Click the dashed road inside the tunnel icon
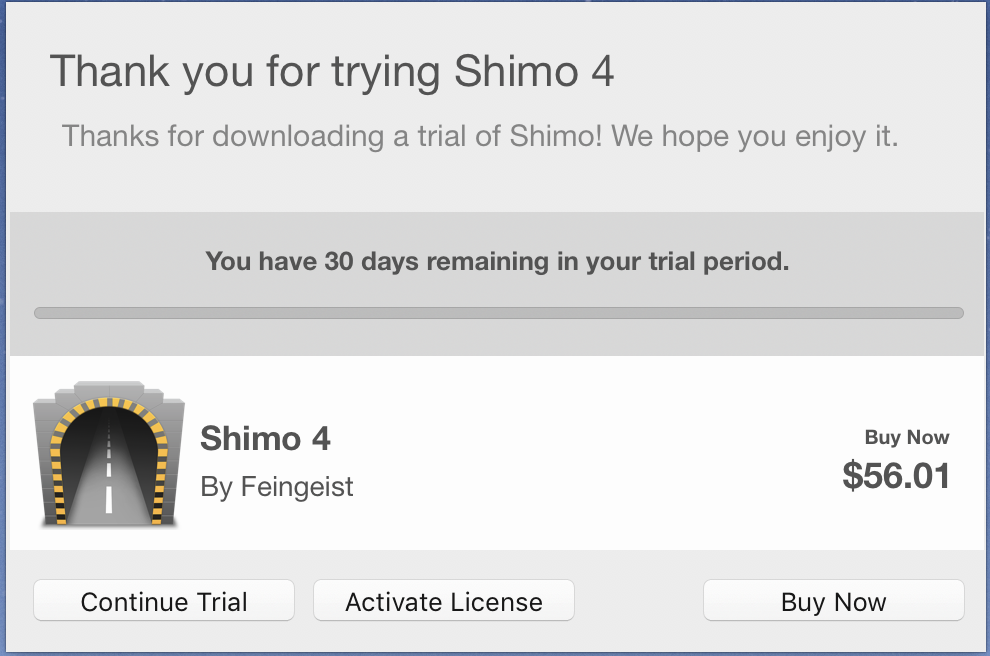Viewport: 990px width, 656px height. [109, 480]
